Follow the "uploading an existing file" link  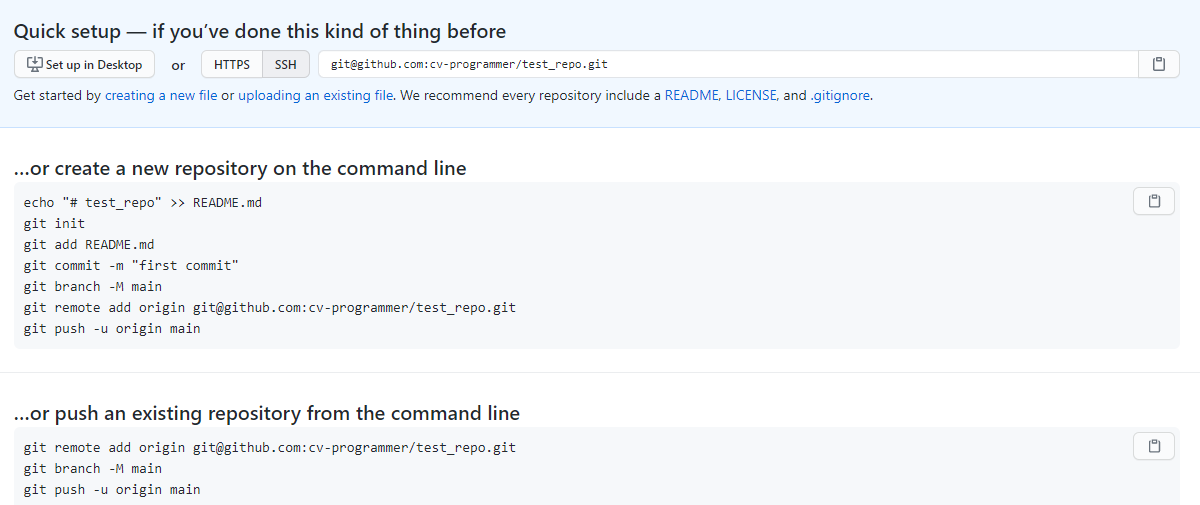click(x=315, y=96)
